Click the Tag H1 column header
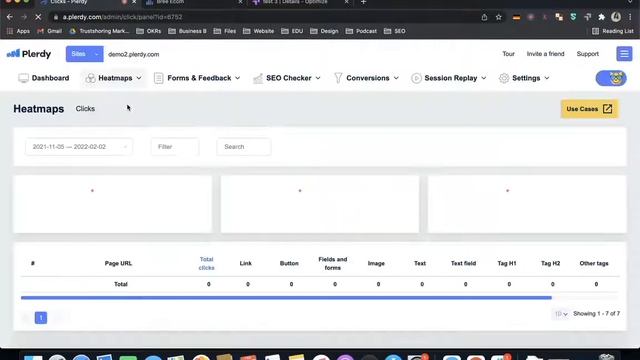The image size is (640, 360). 507,264
